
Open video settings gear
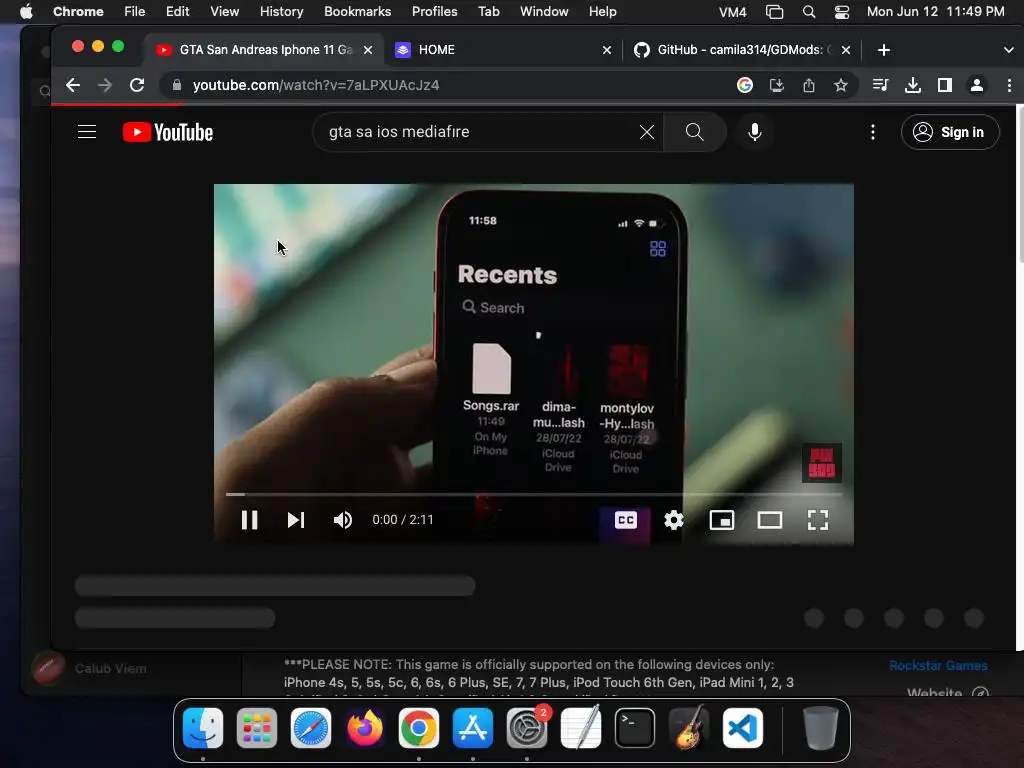coord(674,520)
